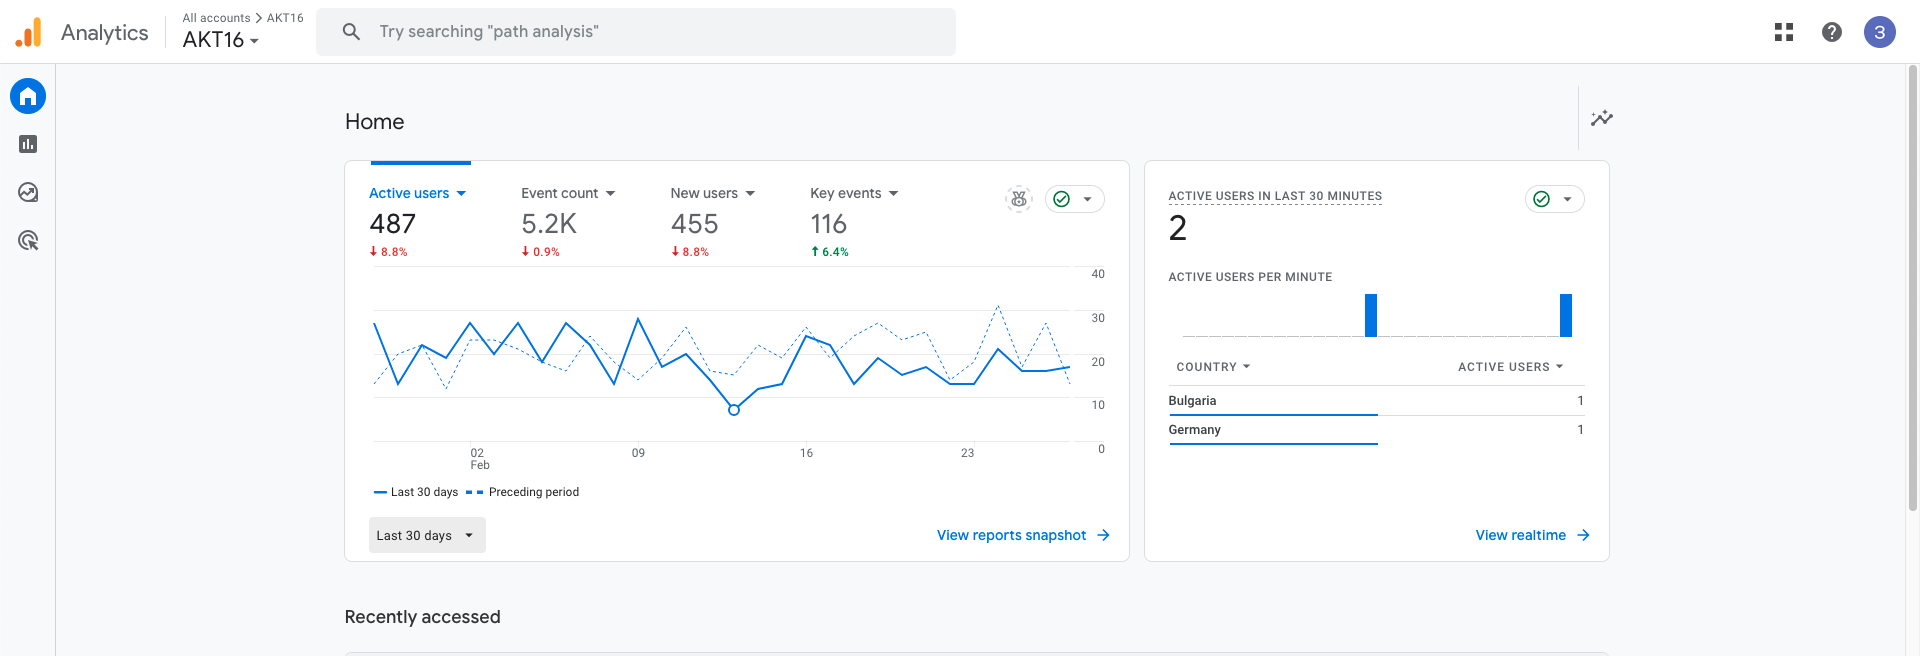Open the Country dimension dropdown
Viewport: 1920px width, 656px height.
1213,367
